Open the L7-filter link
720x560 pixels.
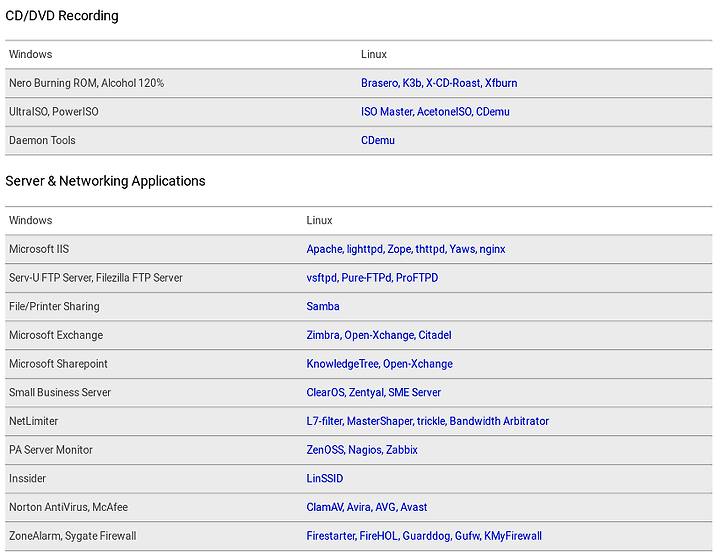click(x=325, y=421)
